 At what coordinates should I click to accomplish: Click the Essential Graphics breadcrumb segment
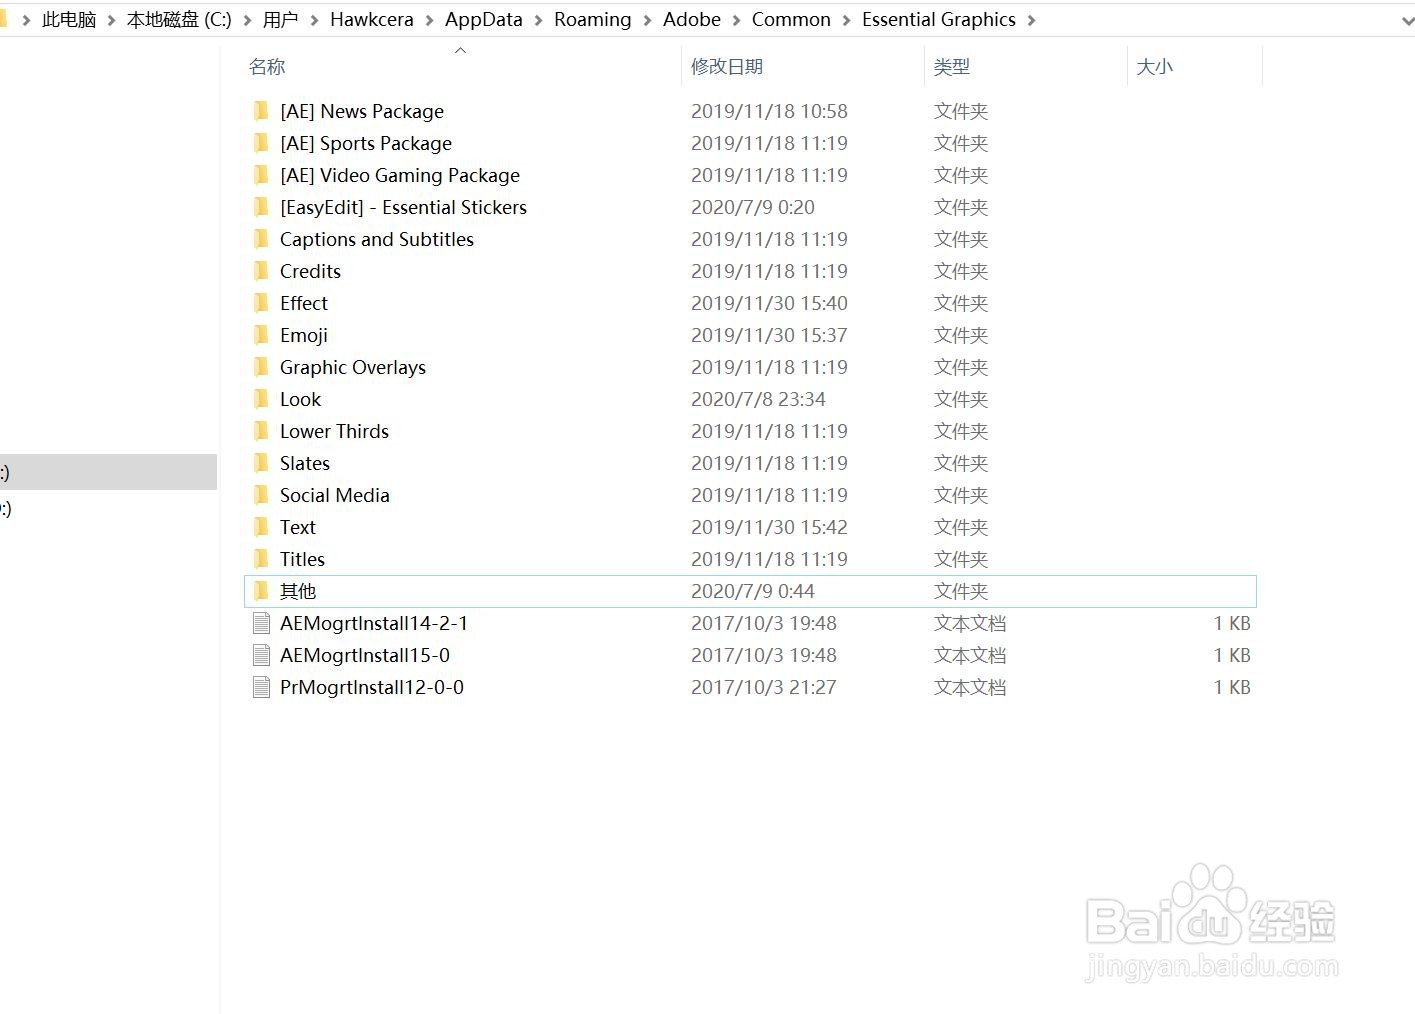pos(939,20)
